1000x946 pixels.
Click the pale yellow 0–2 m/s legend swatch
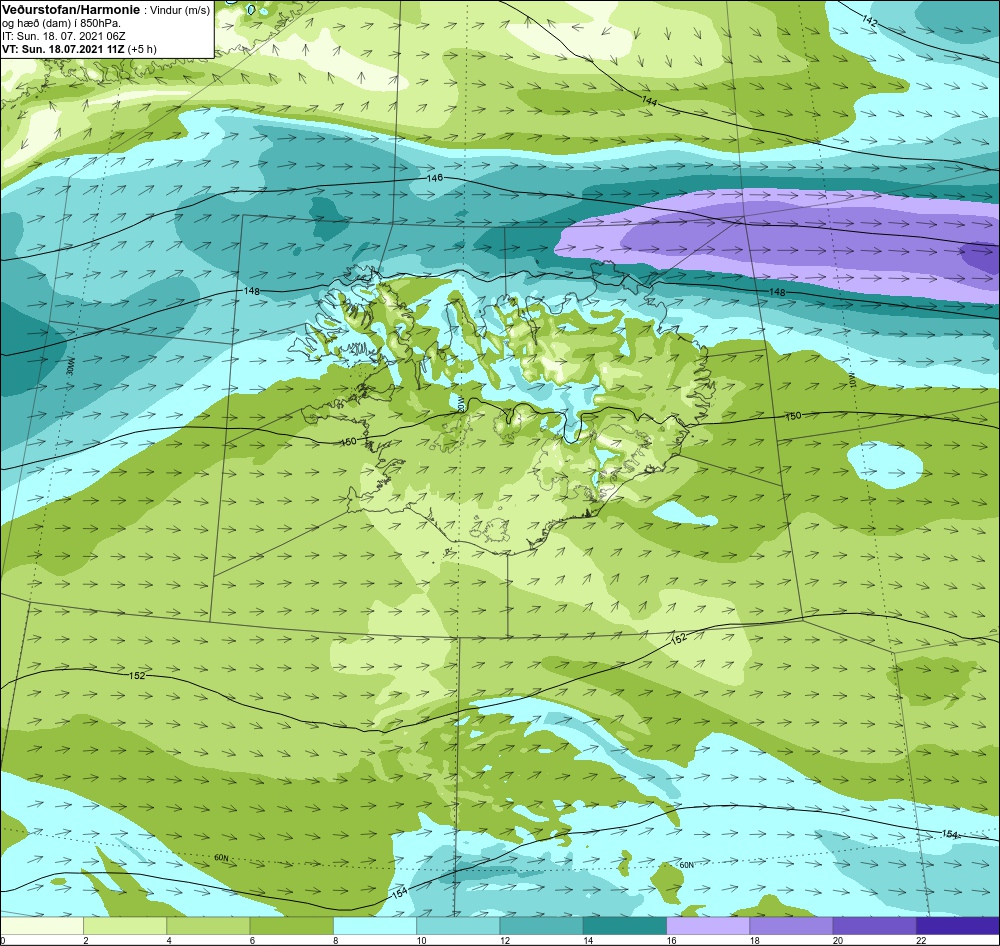click(41, 926)
